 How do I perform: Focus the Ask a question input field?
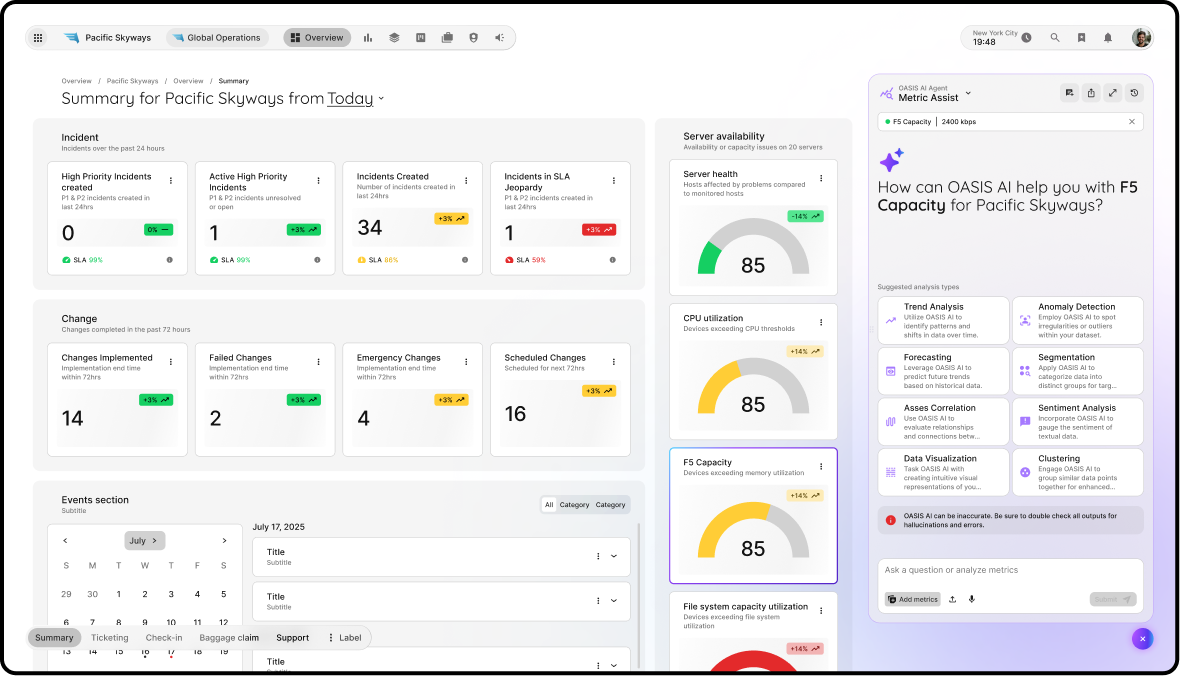1010,571
